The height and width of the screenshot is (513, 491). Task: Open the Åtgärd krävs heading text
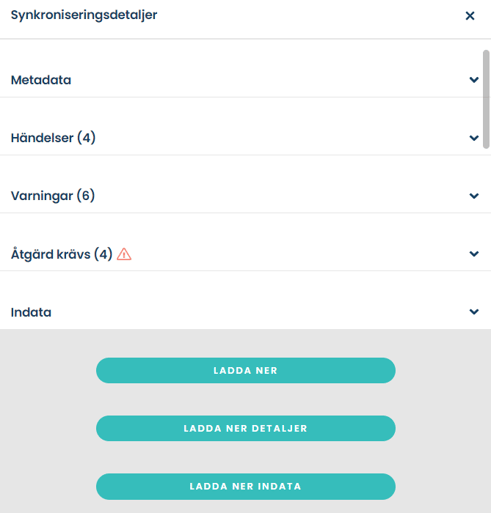click(51, 254)
